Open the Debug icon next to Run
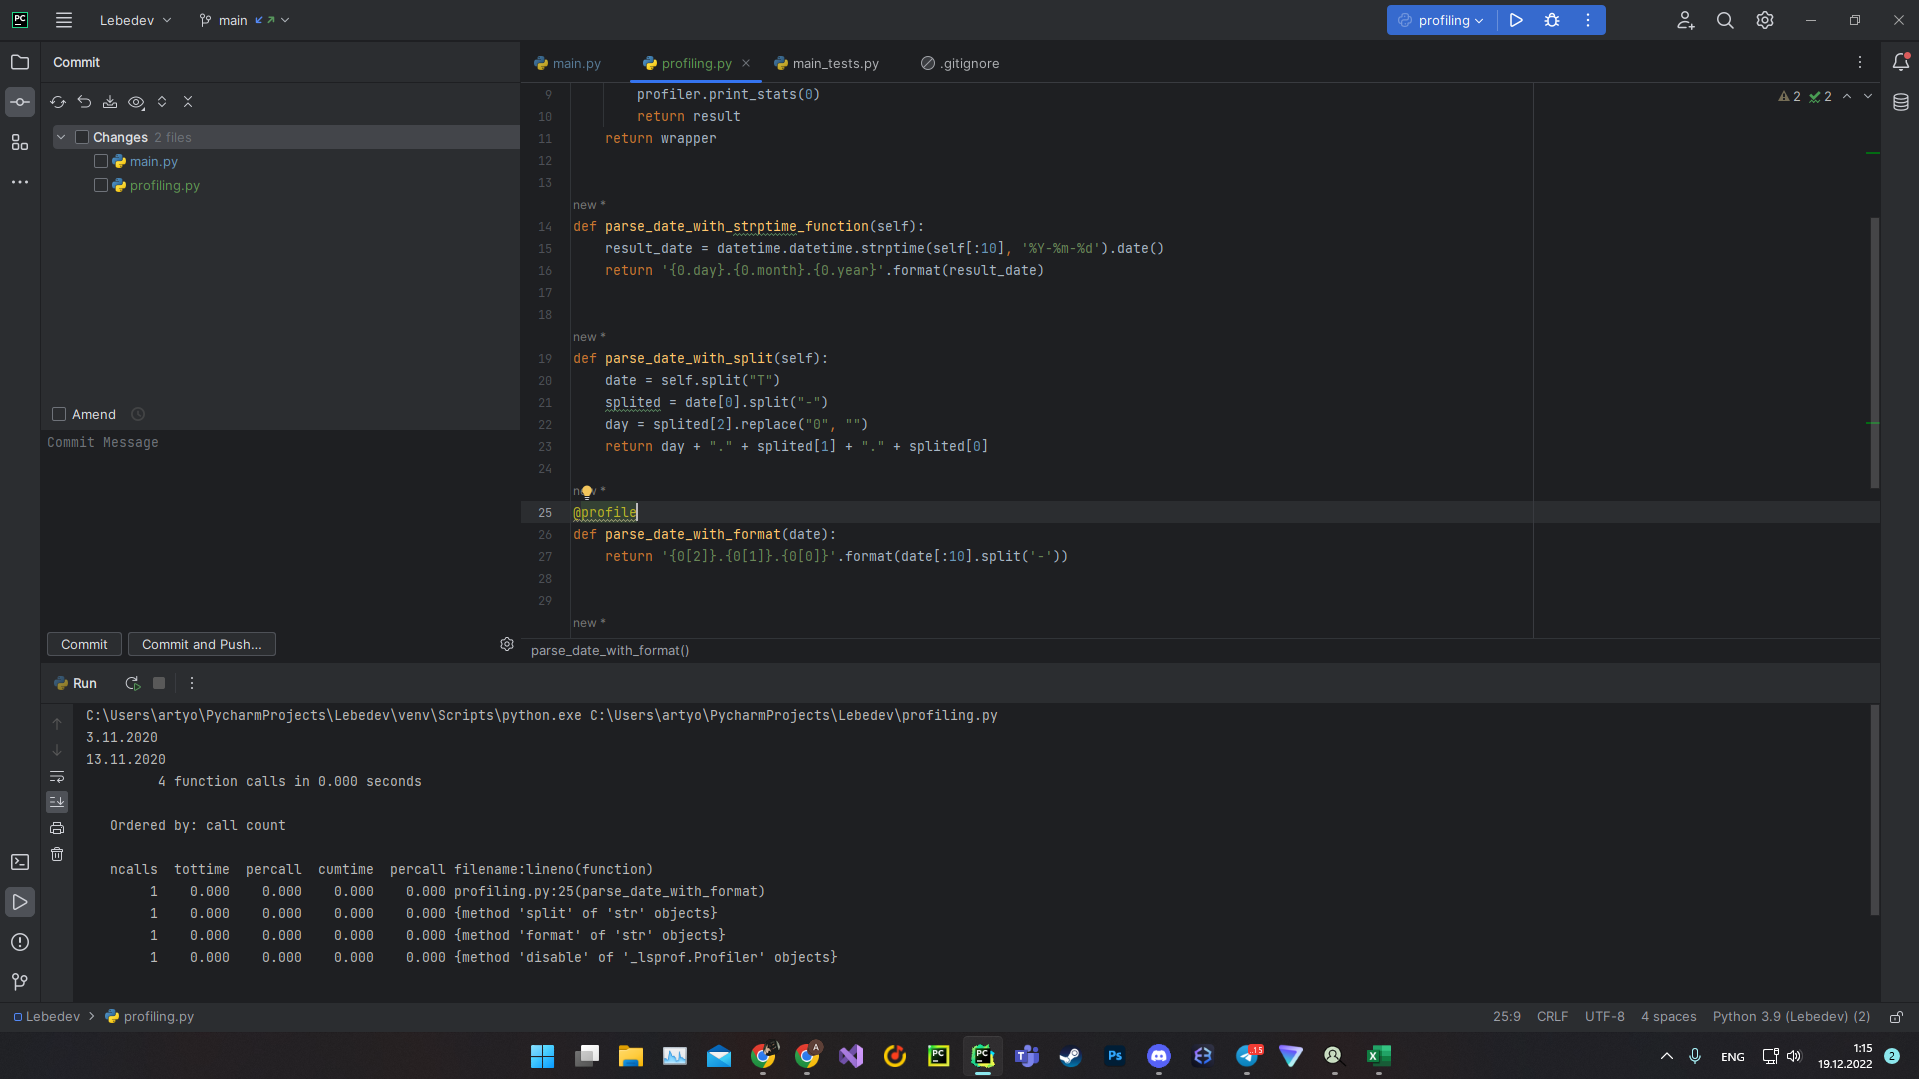This screenshot has height=1079, width=1919. coord(1551,20)
